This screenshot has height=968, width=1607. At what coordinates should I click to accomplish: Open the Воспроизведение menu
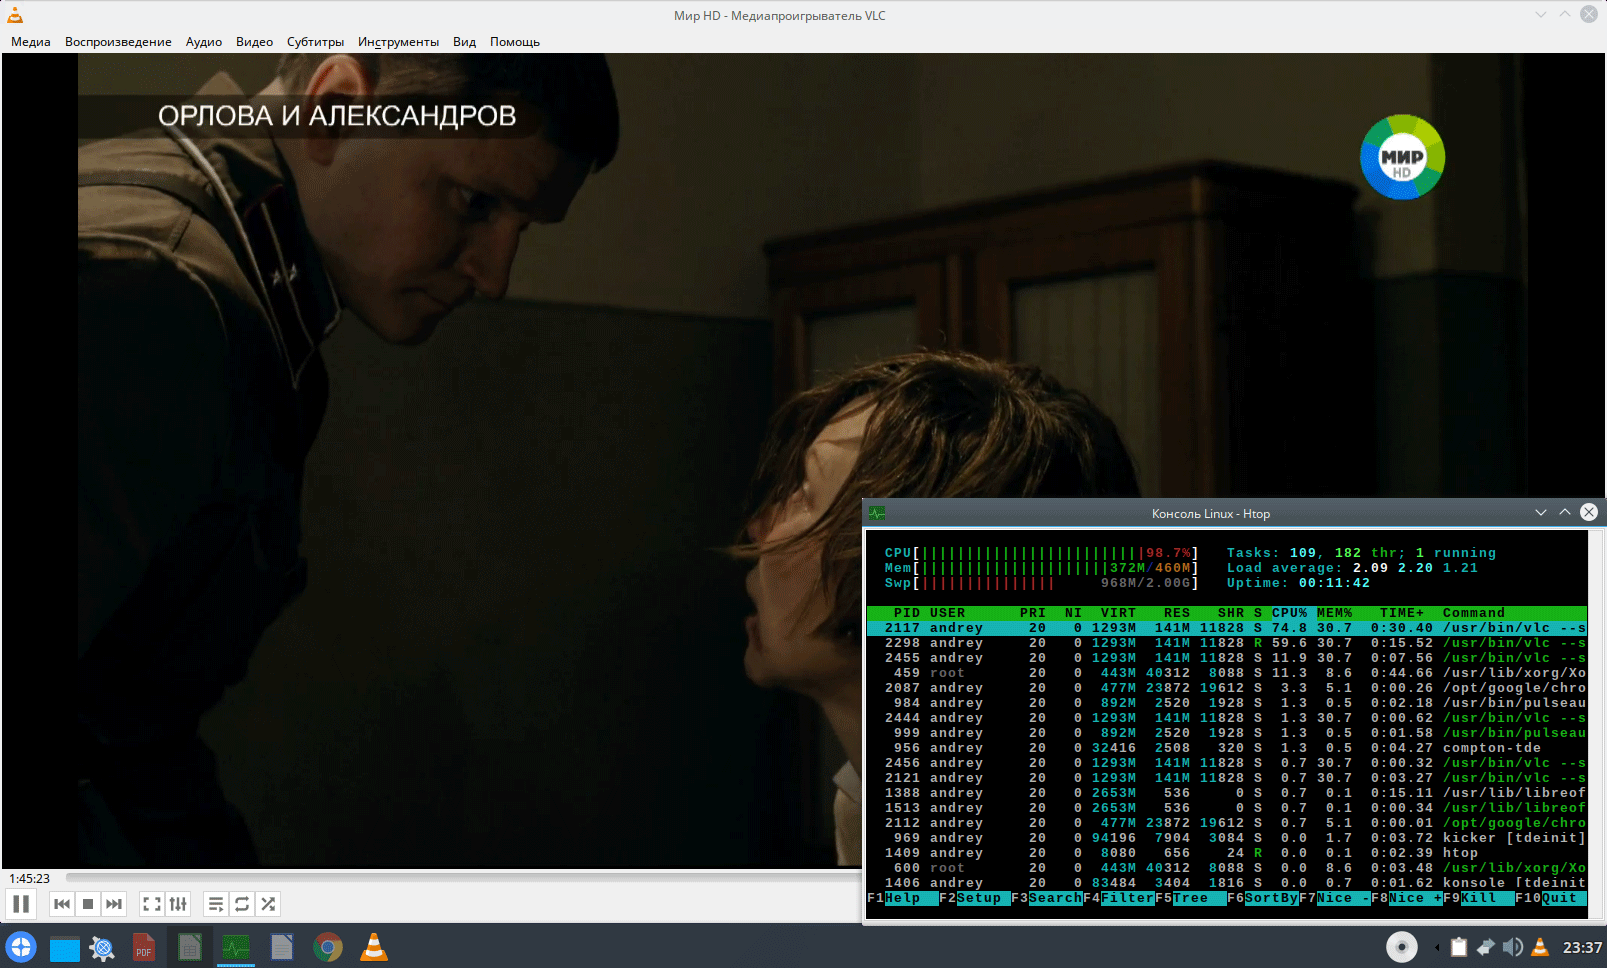(118, 42)
